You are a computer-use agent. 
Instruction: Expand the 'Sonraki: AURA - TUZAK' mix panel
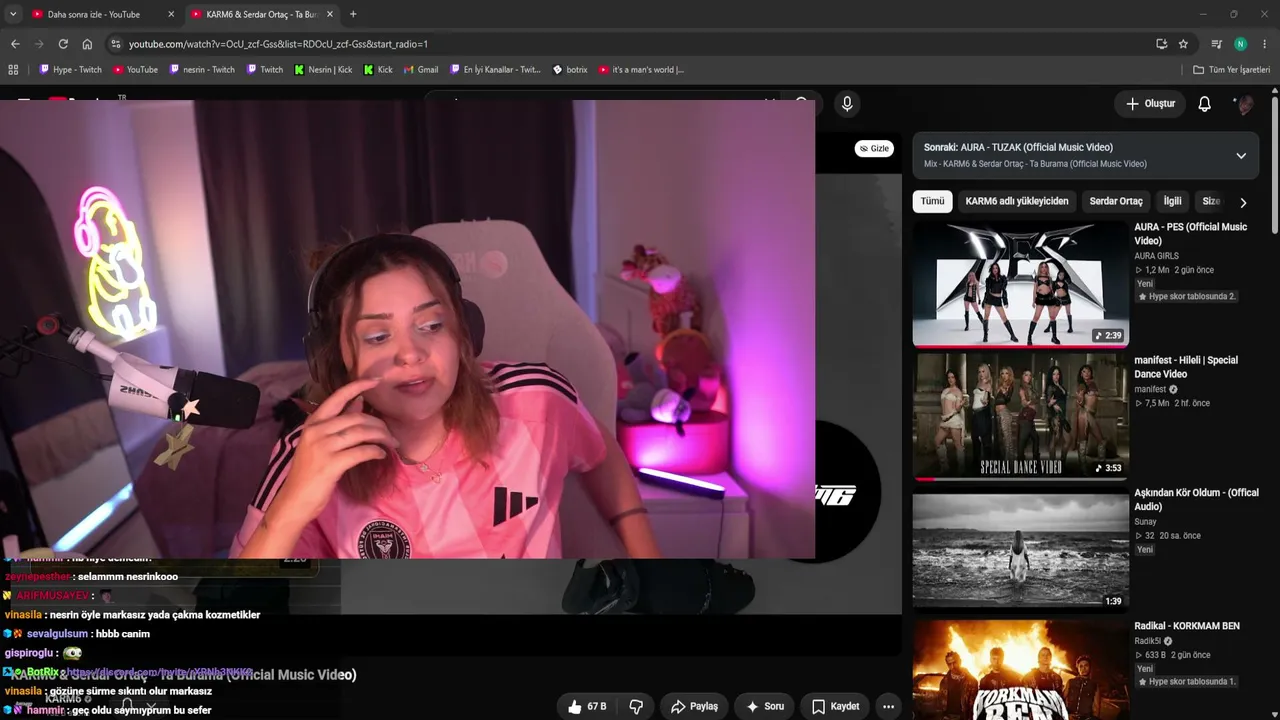click(1241, 156)
